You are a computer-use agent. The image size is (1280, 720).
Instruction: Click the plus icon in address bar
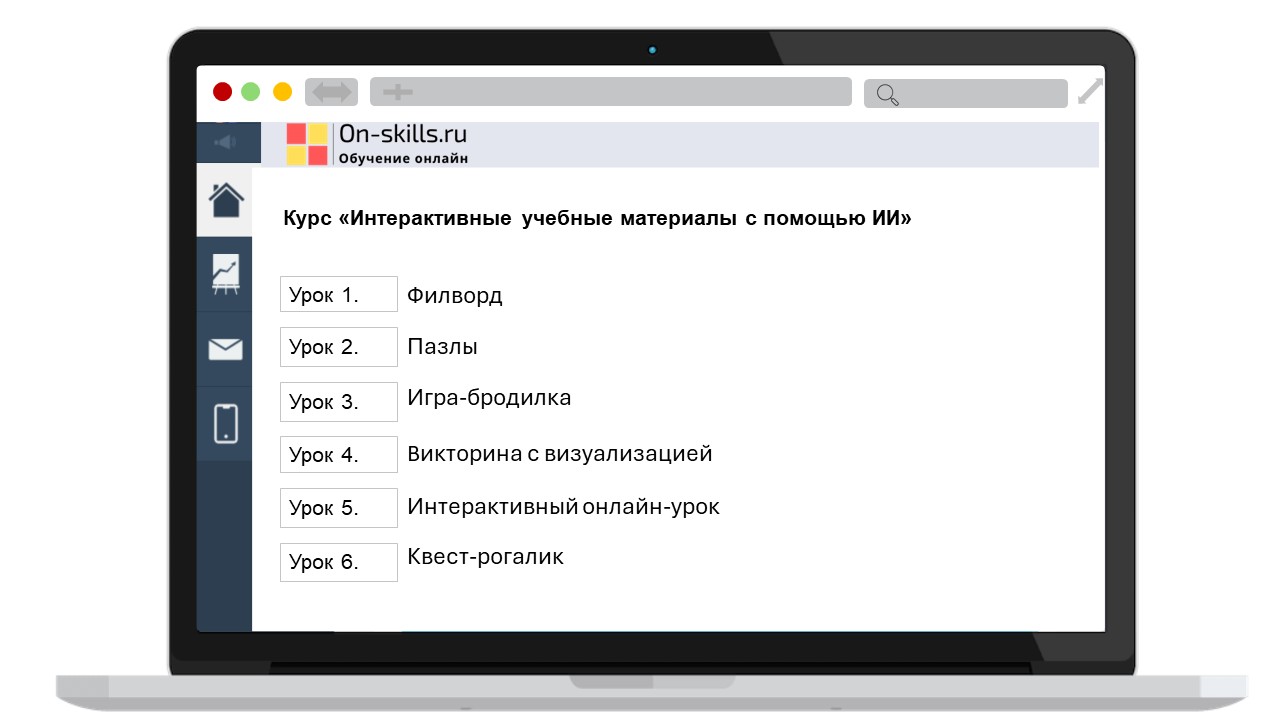(398, 92)
